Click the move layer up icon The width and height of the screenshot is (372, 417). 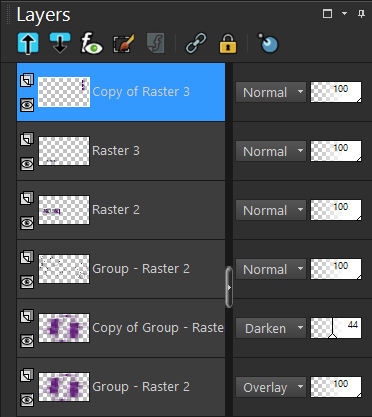28,43
